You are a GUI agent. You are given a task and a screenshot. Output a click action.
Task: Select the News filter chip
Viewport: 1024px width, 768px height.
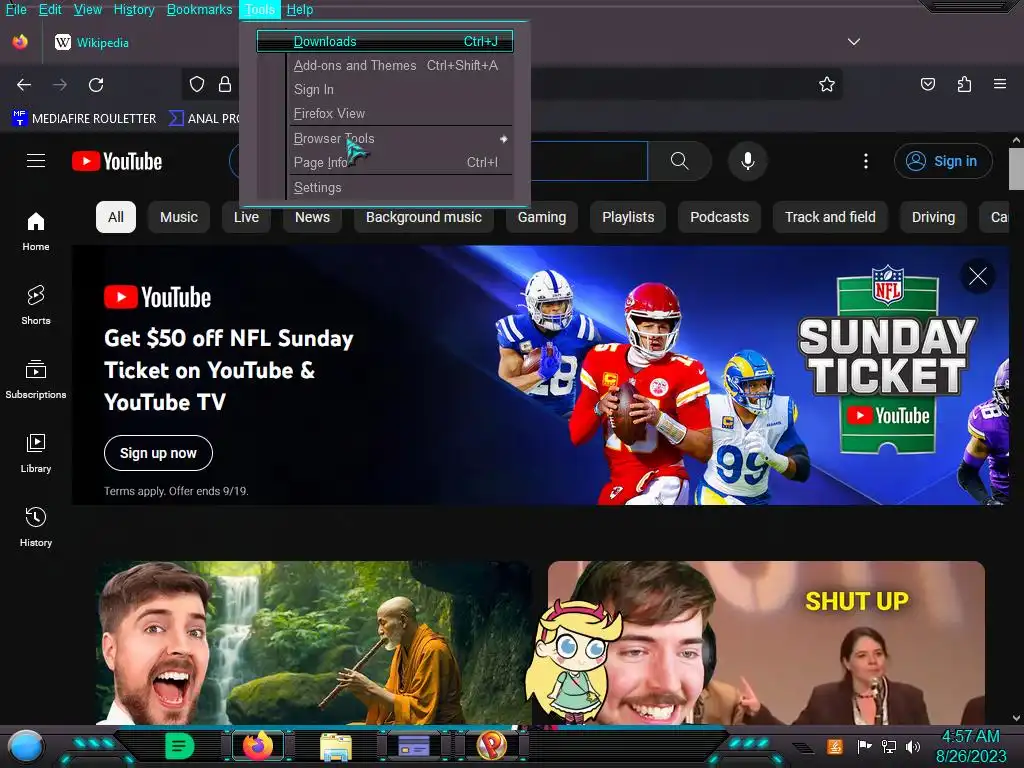pos(312,217)
